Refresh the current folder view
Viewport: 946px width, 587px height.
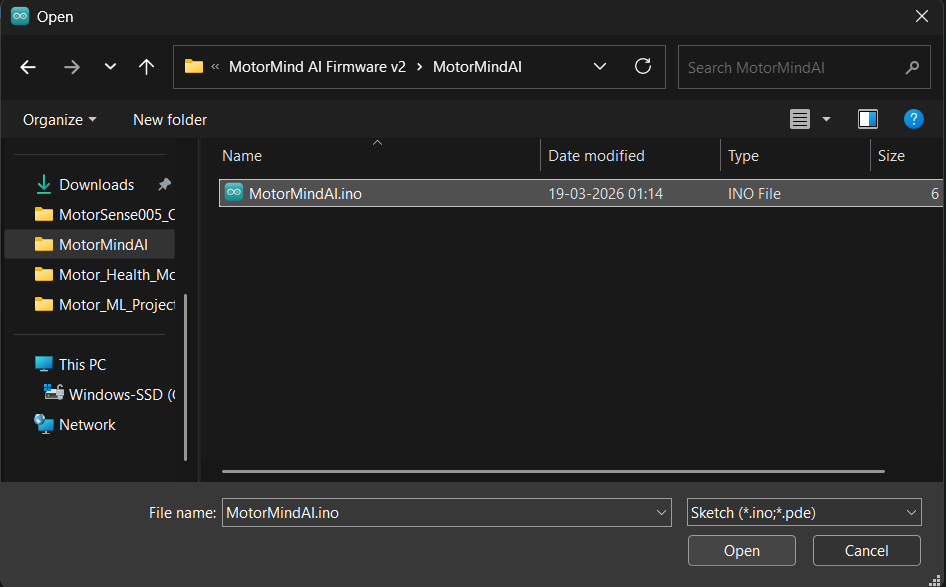pos(643,67)
